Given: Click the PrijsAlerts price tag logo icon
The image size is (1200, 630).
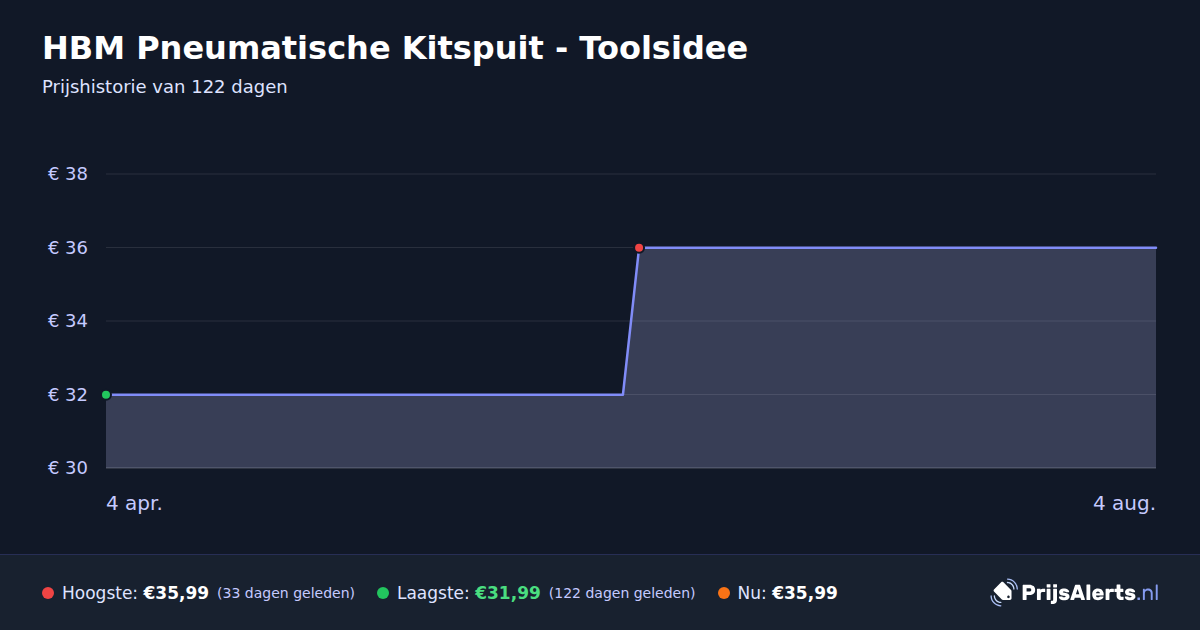Looking at the screenshot, I should pyautogui.click(x=1003, y=593).
